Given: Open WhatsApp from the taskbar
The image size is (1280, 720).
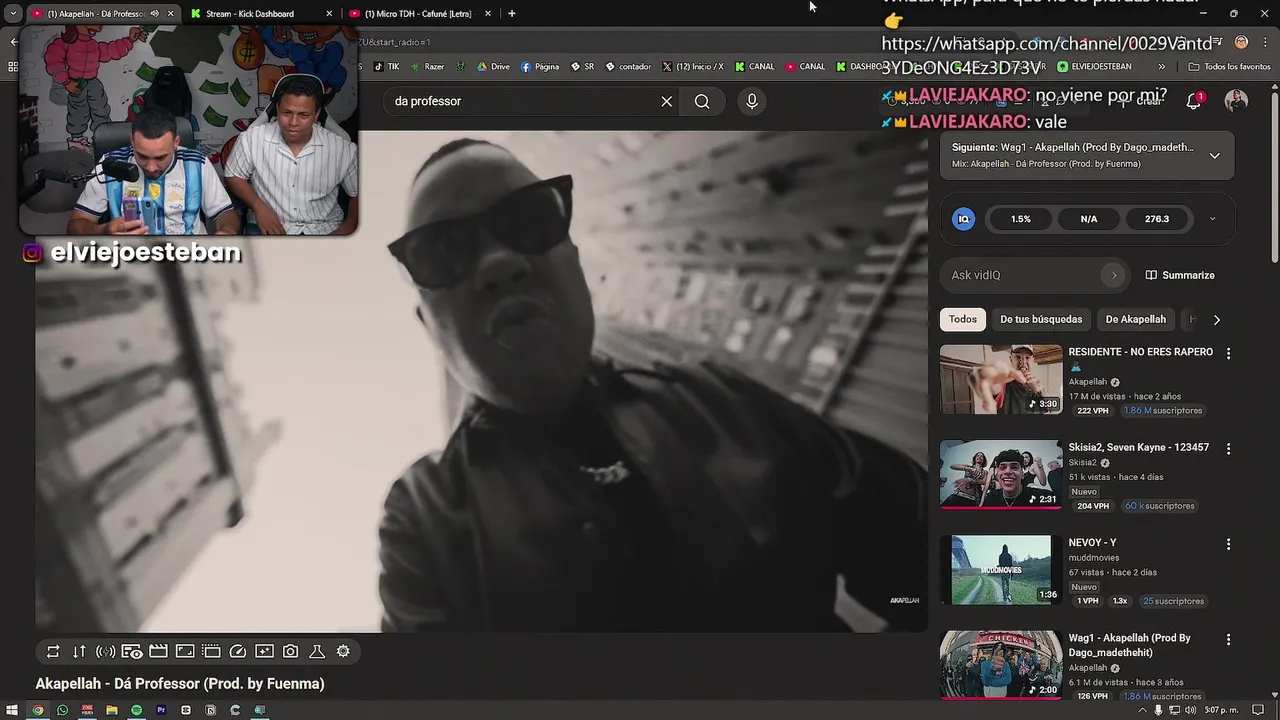Looking at the screenshot, I should [x=62, y=710].
